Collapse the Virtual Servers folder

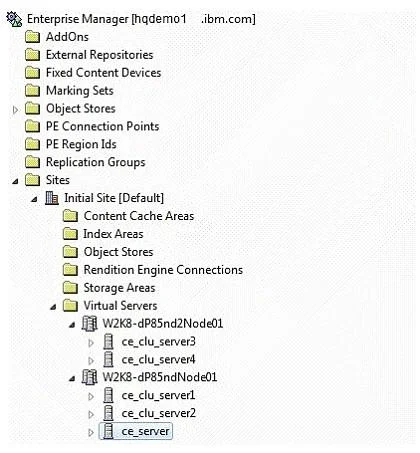click(53, 307)
